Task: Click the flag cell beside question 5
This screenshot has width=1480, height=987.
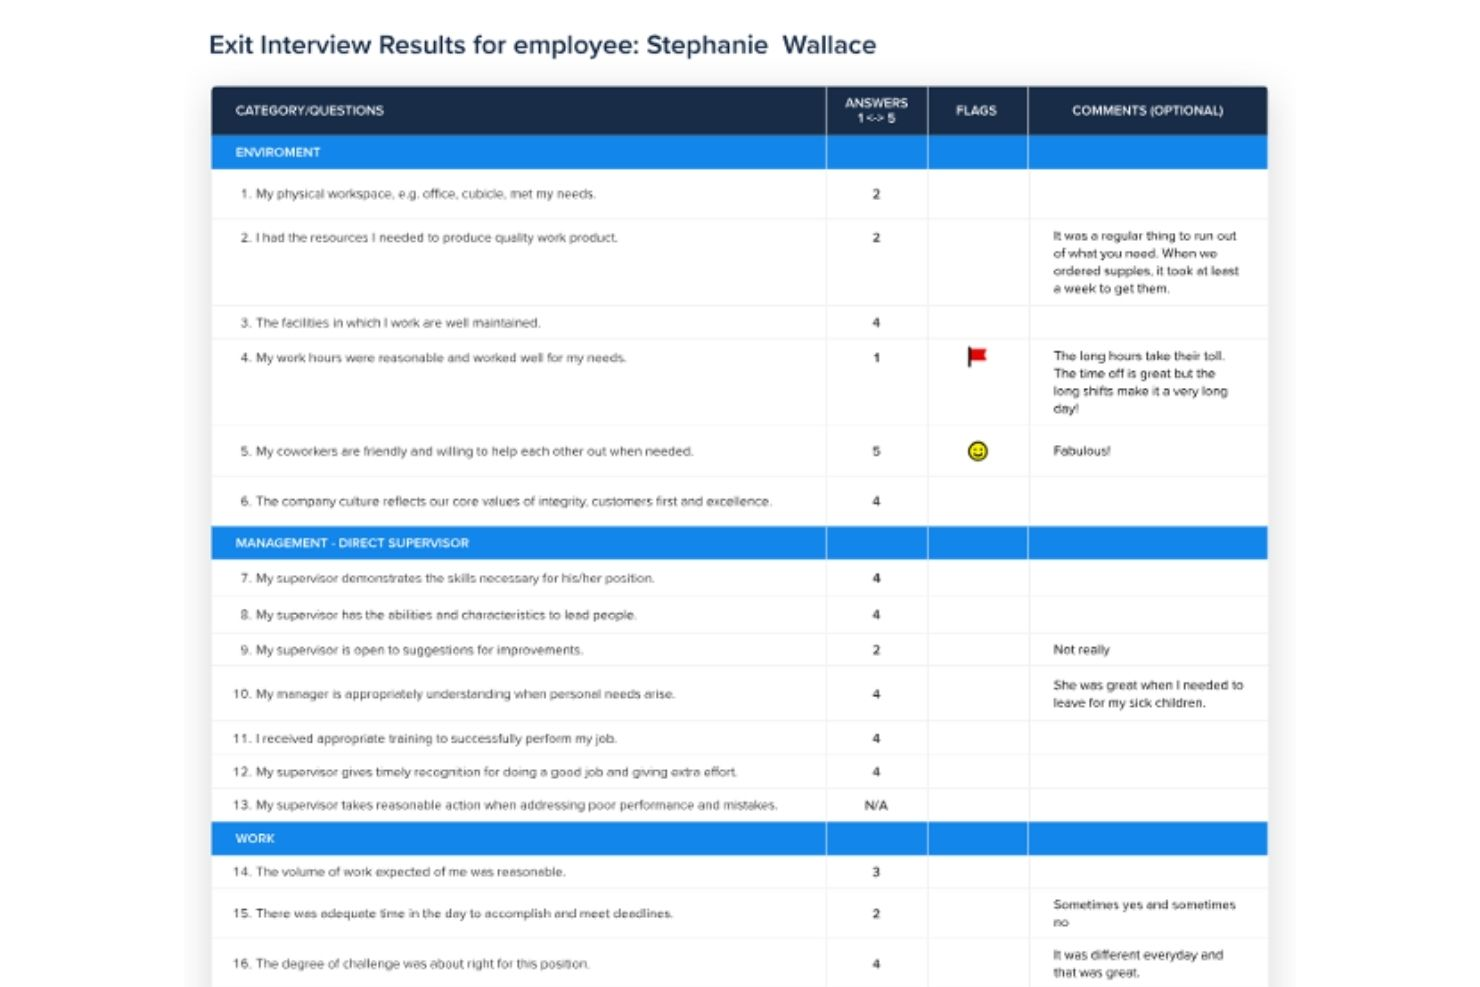Action: (x=975, y=452)
